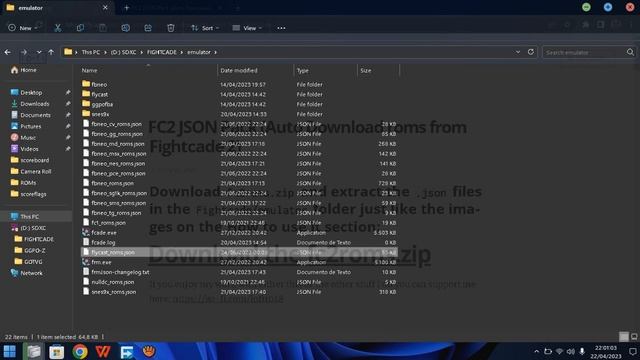This screenshot has width=640, height=360.
Task: Open the volume control in tray
Action: pos(571,351)
